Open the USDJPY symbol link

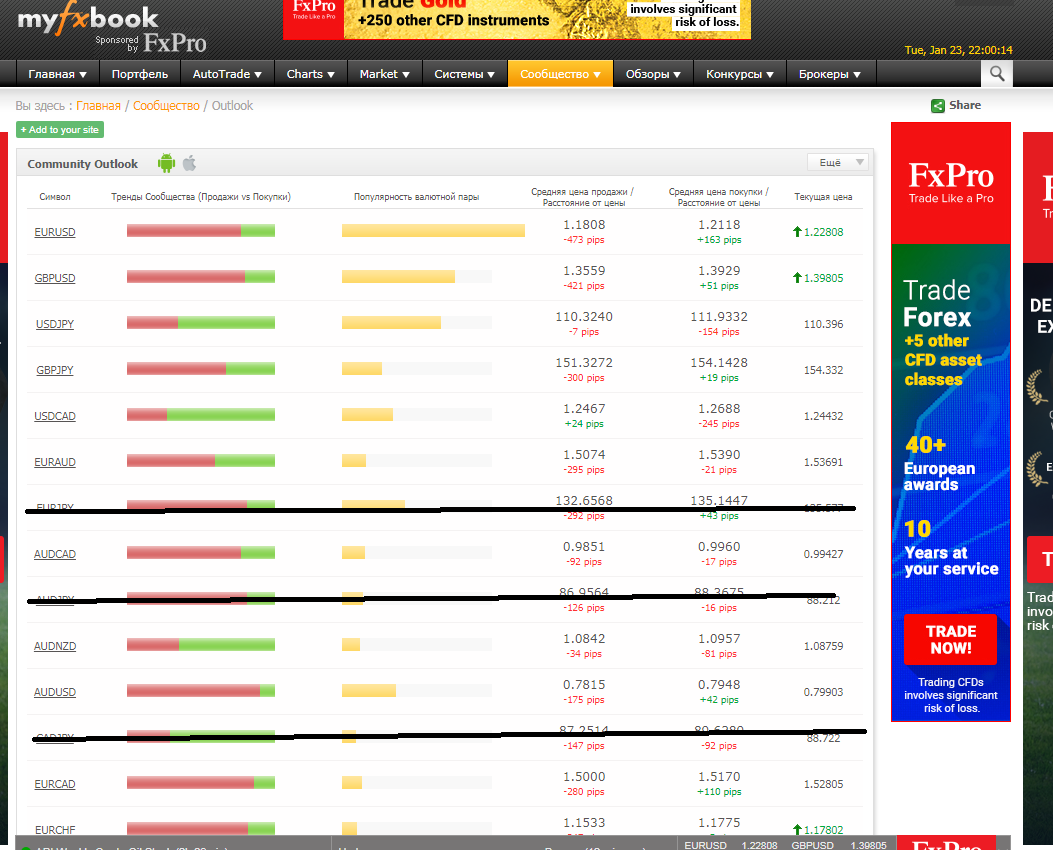point(55,324)
